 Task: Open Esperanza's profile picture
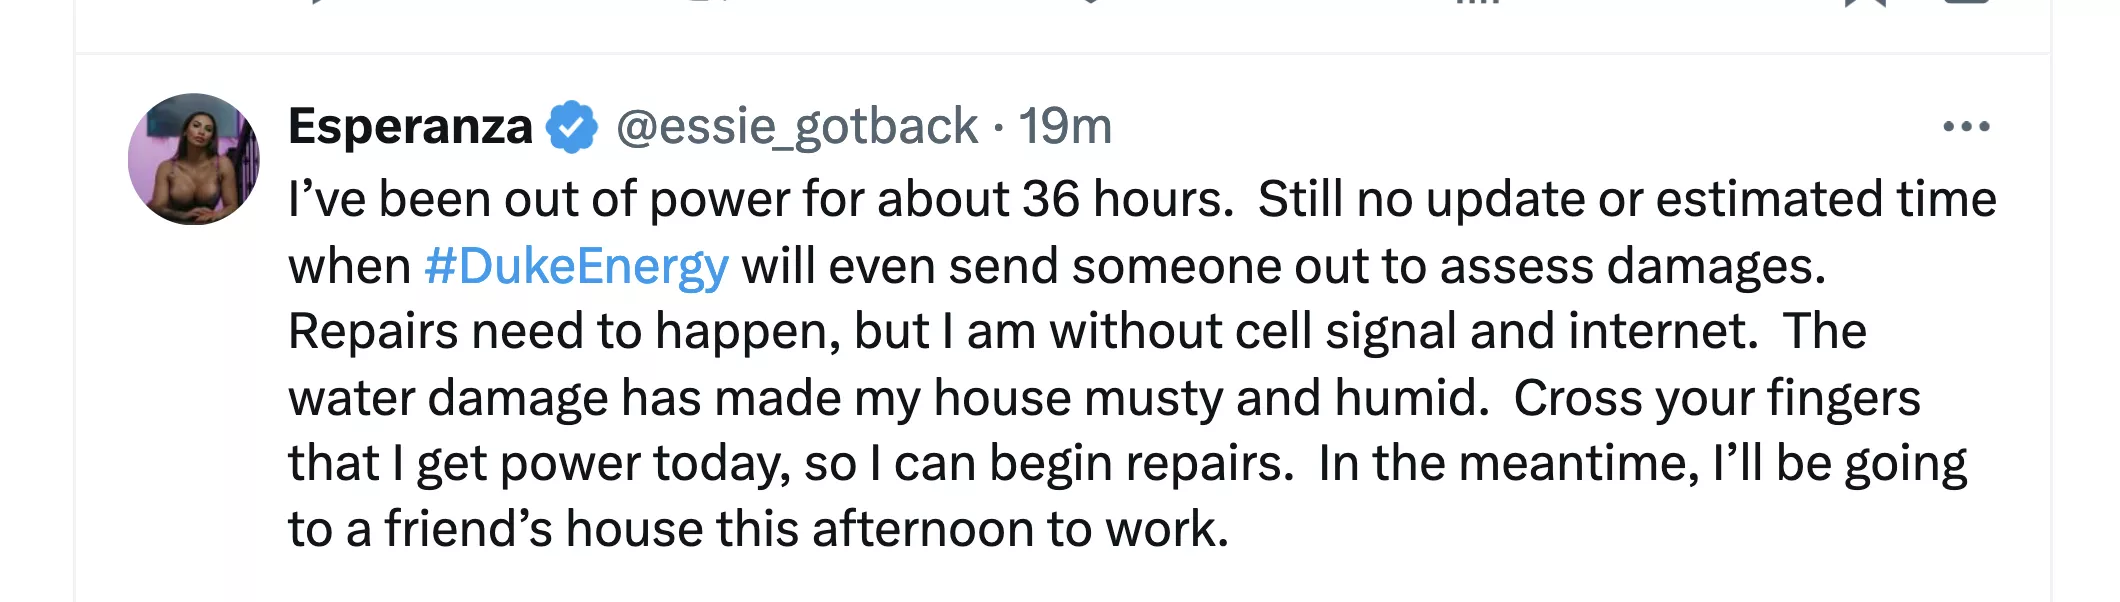(x=194, y=159)
